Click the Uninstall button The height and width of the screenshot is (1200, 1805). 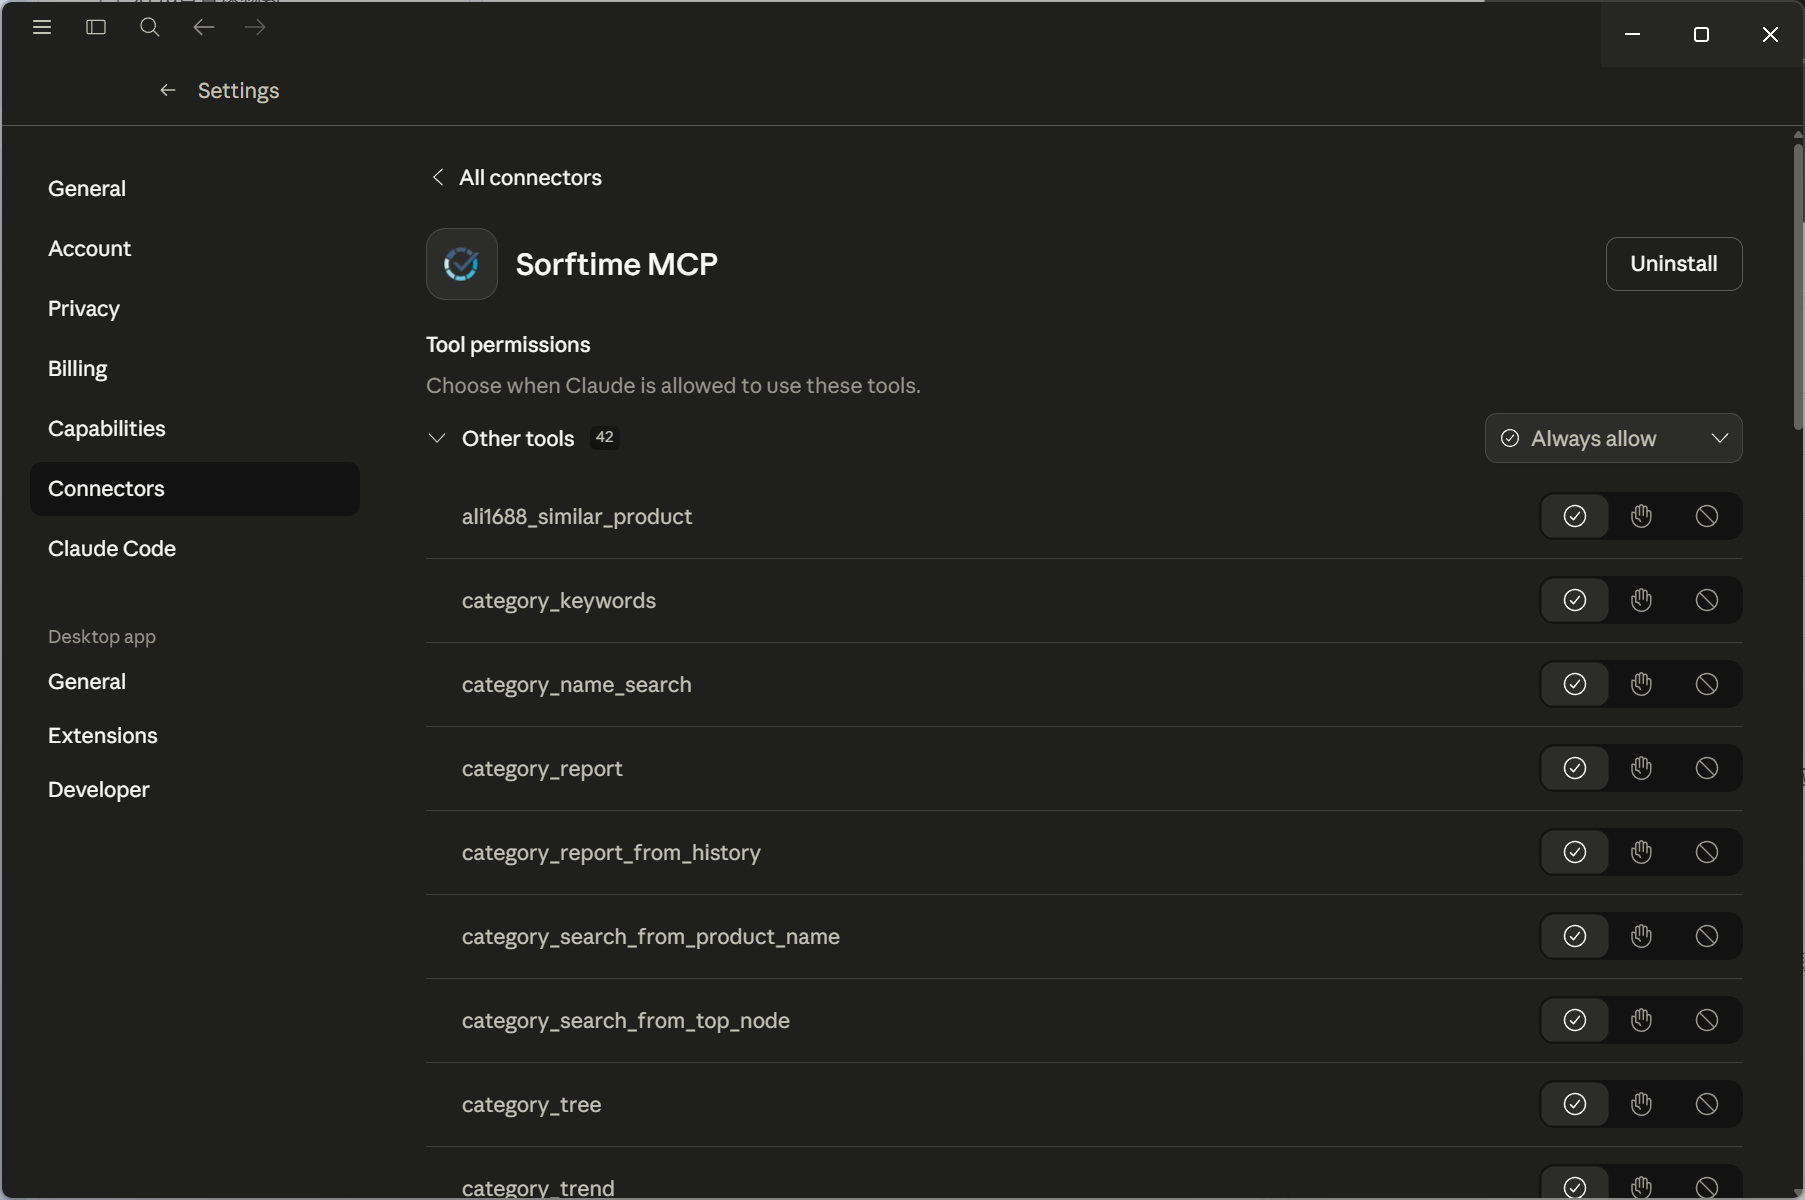pyautogui.click(x=1673, y=264)
